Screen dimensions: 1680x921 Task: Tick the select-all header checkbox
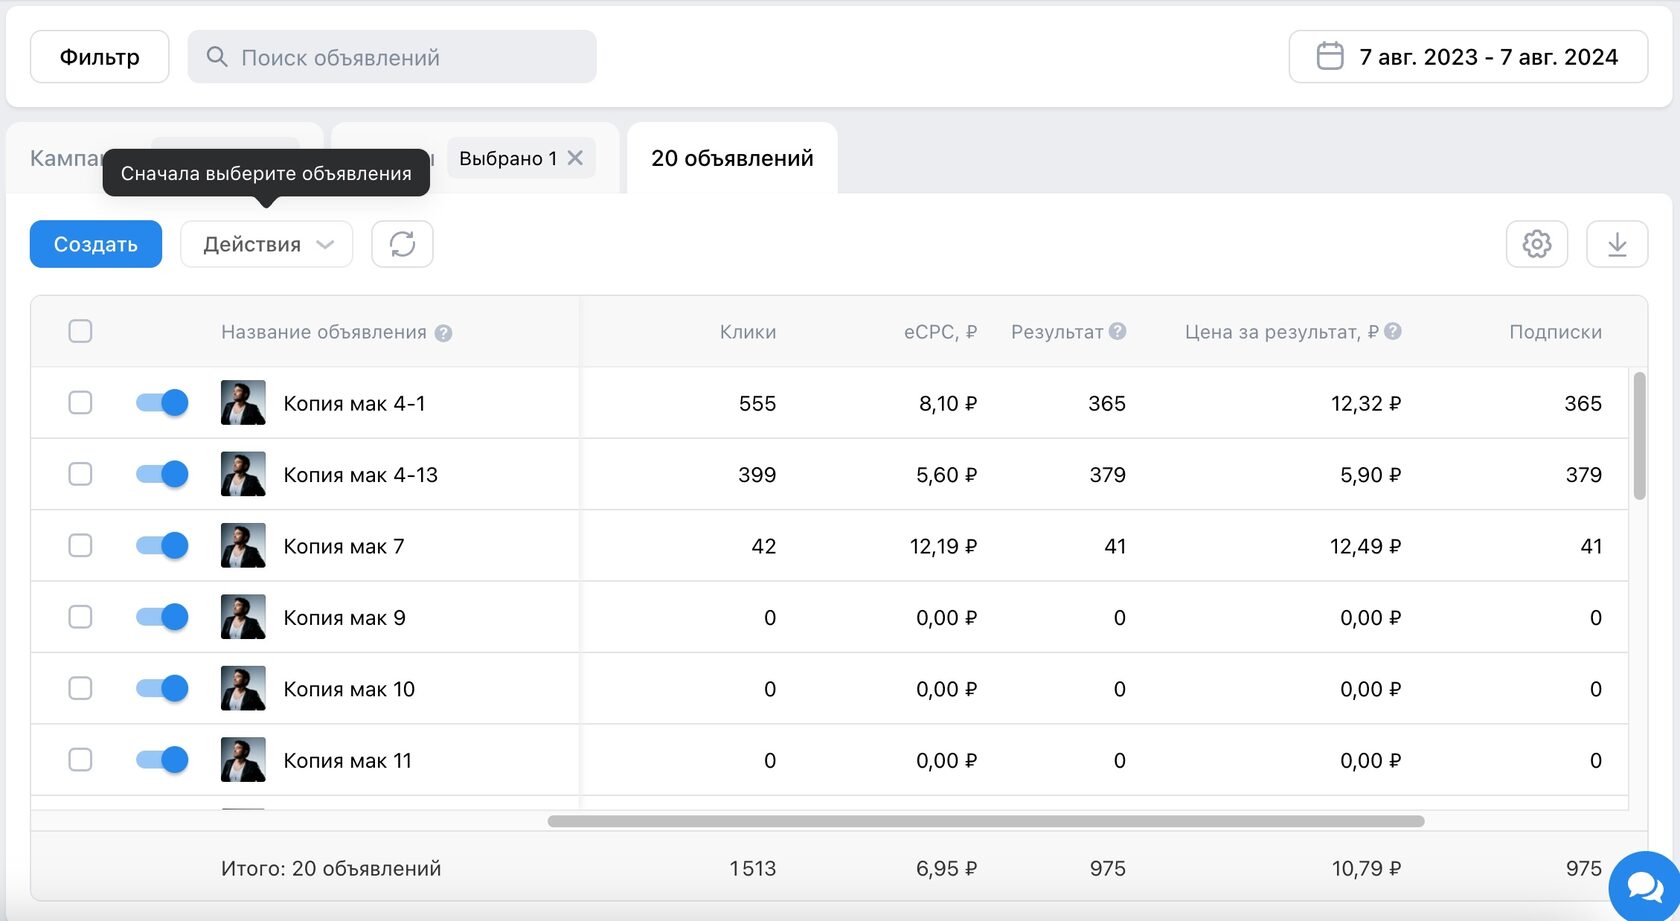coord(80,331)
